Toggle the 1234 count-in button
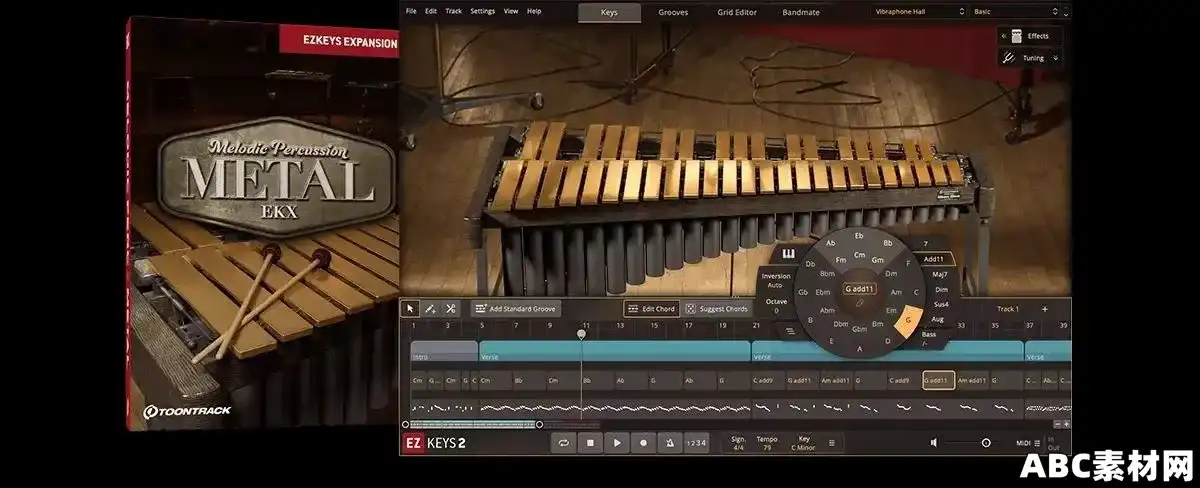 click(697, 442)
